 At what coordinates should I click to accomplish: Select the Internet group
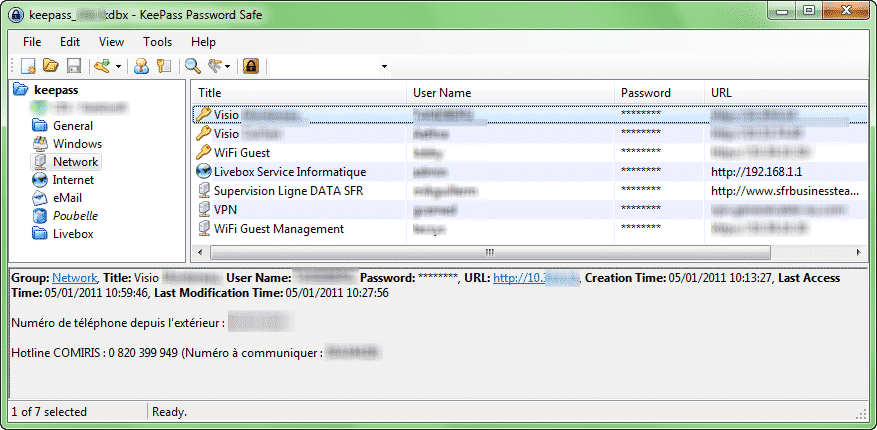click(x=73, y=179)
